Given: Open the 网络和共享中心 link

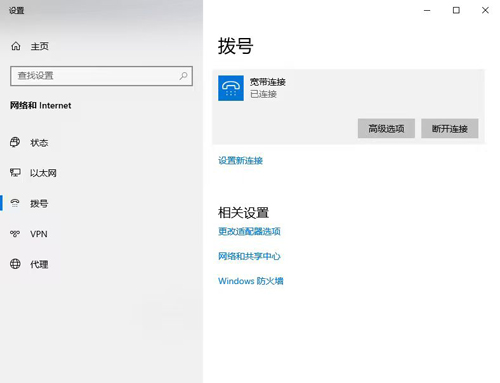Looking at the screenshot, I should coord(249,256).
